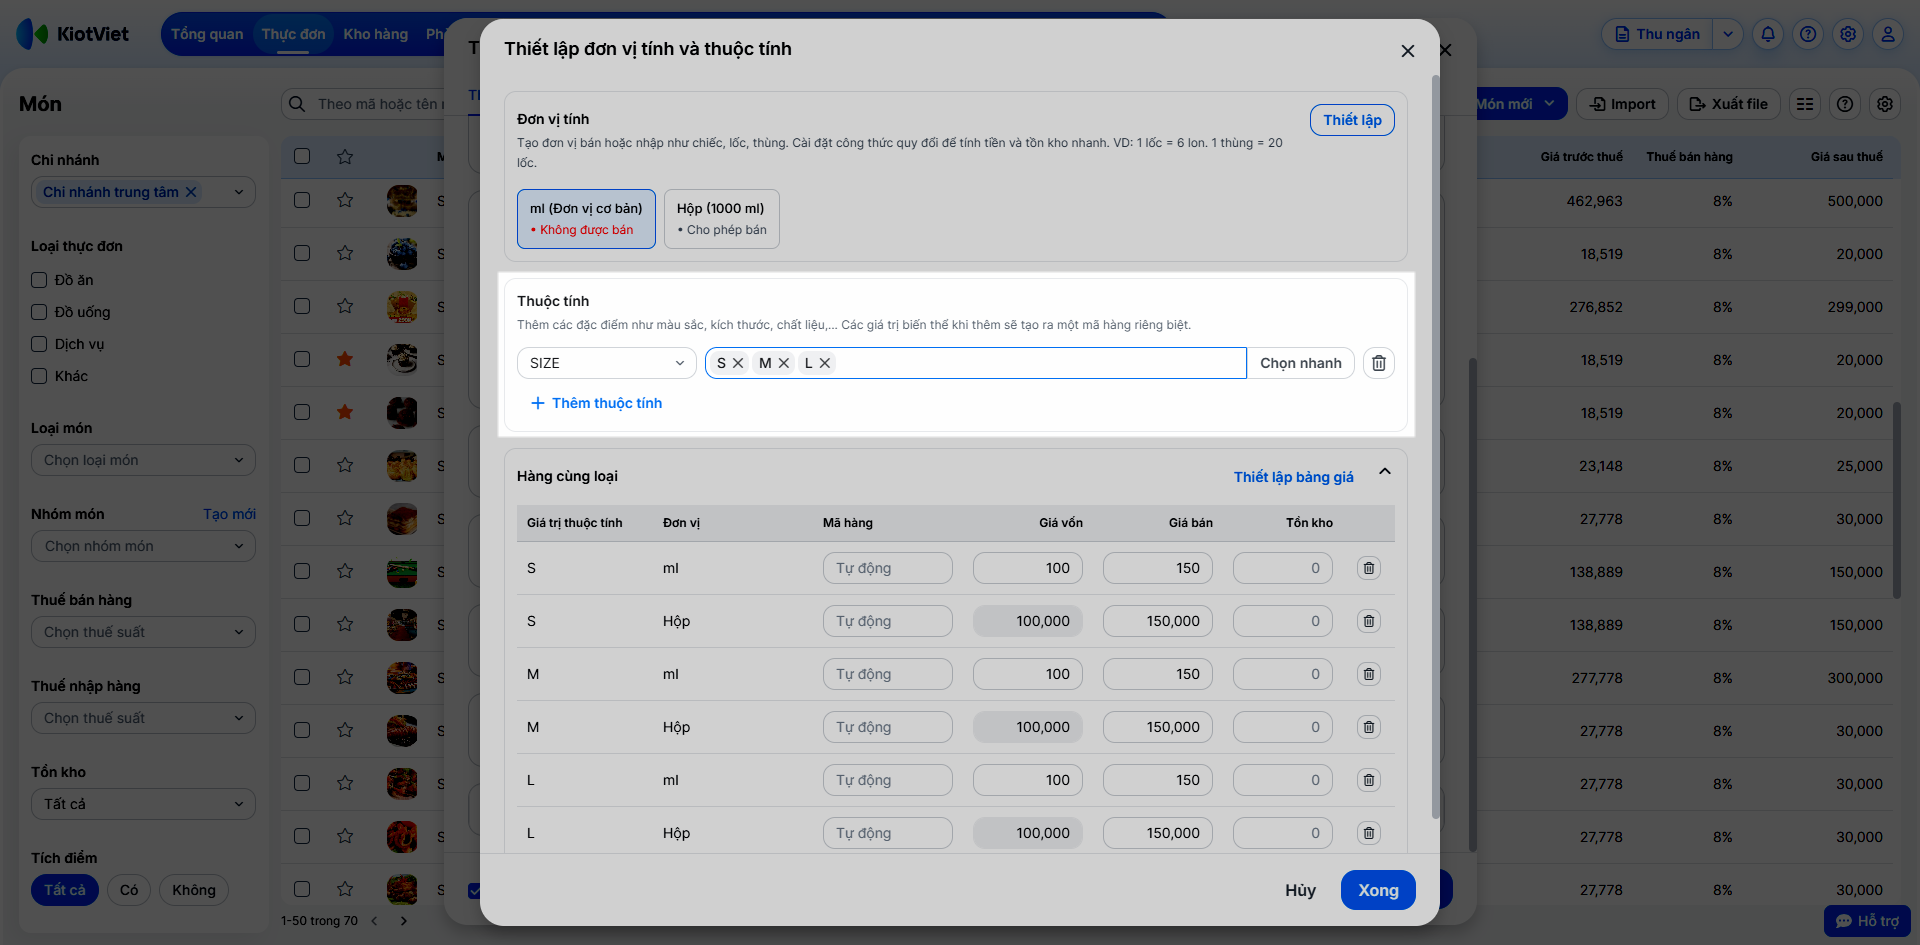The width and height of the screenshot is (1920, 945).
Task: Open the SIZE attribute dropdown
Action: tap(606, 363)
